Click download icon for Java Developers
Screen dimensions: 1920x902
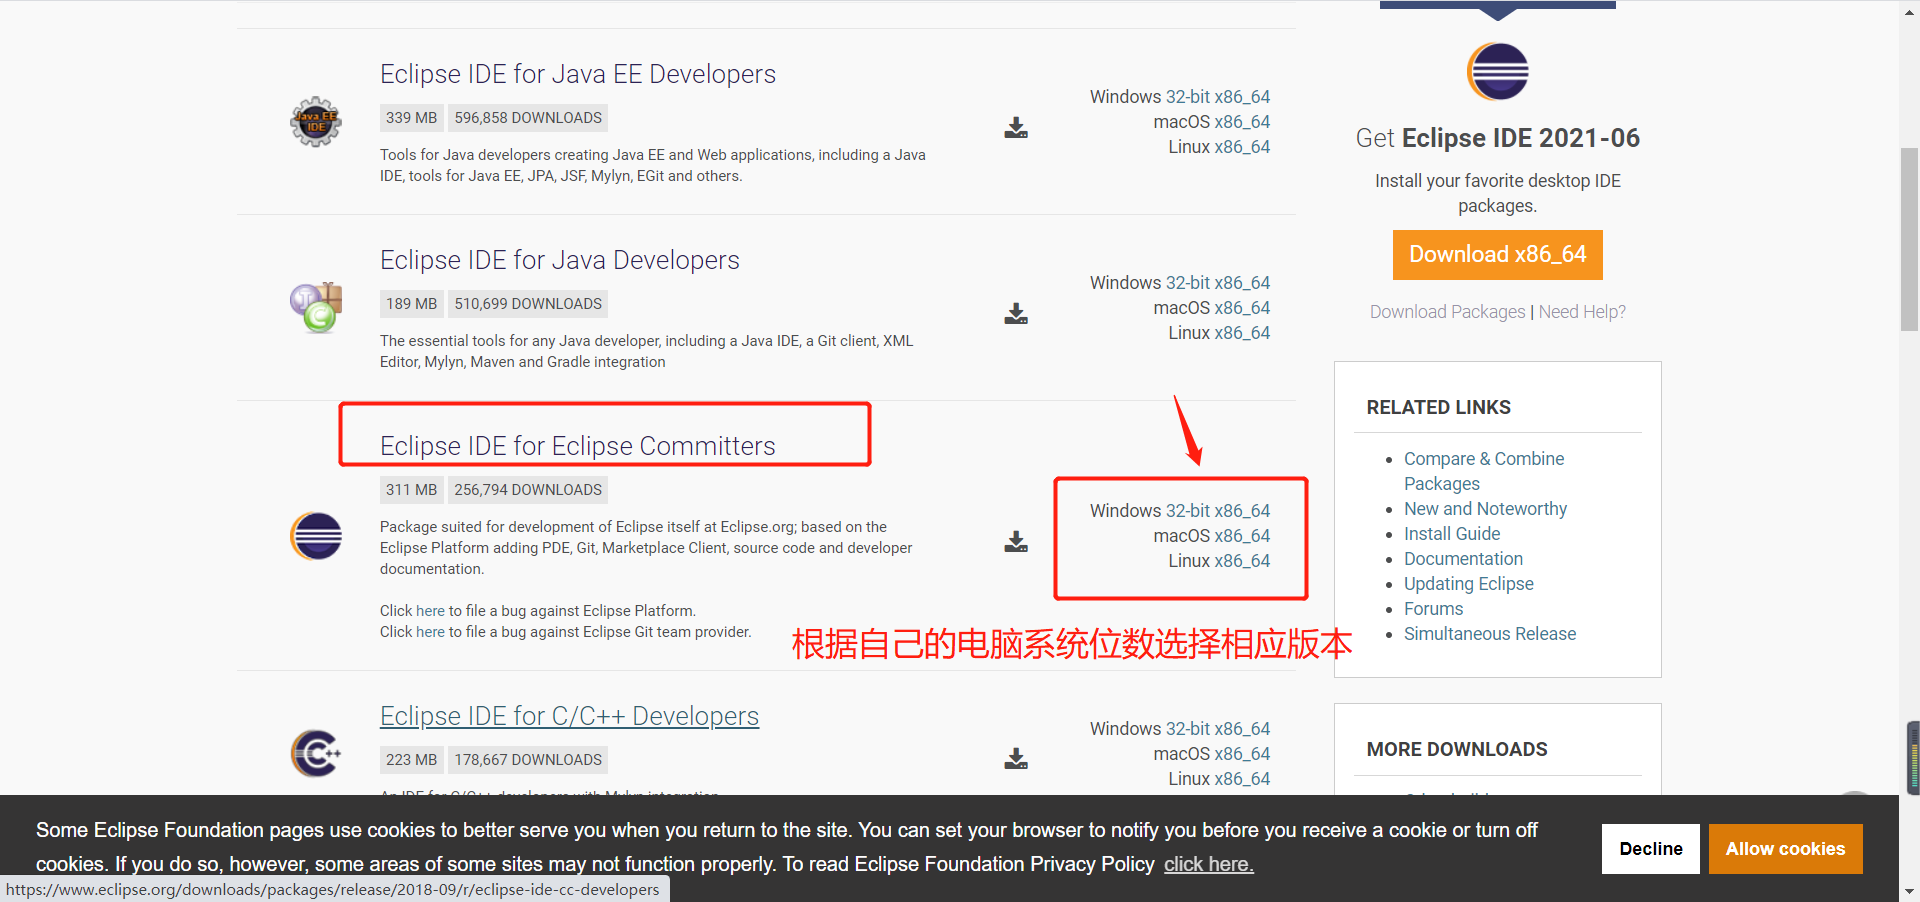click(1016, 314)
